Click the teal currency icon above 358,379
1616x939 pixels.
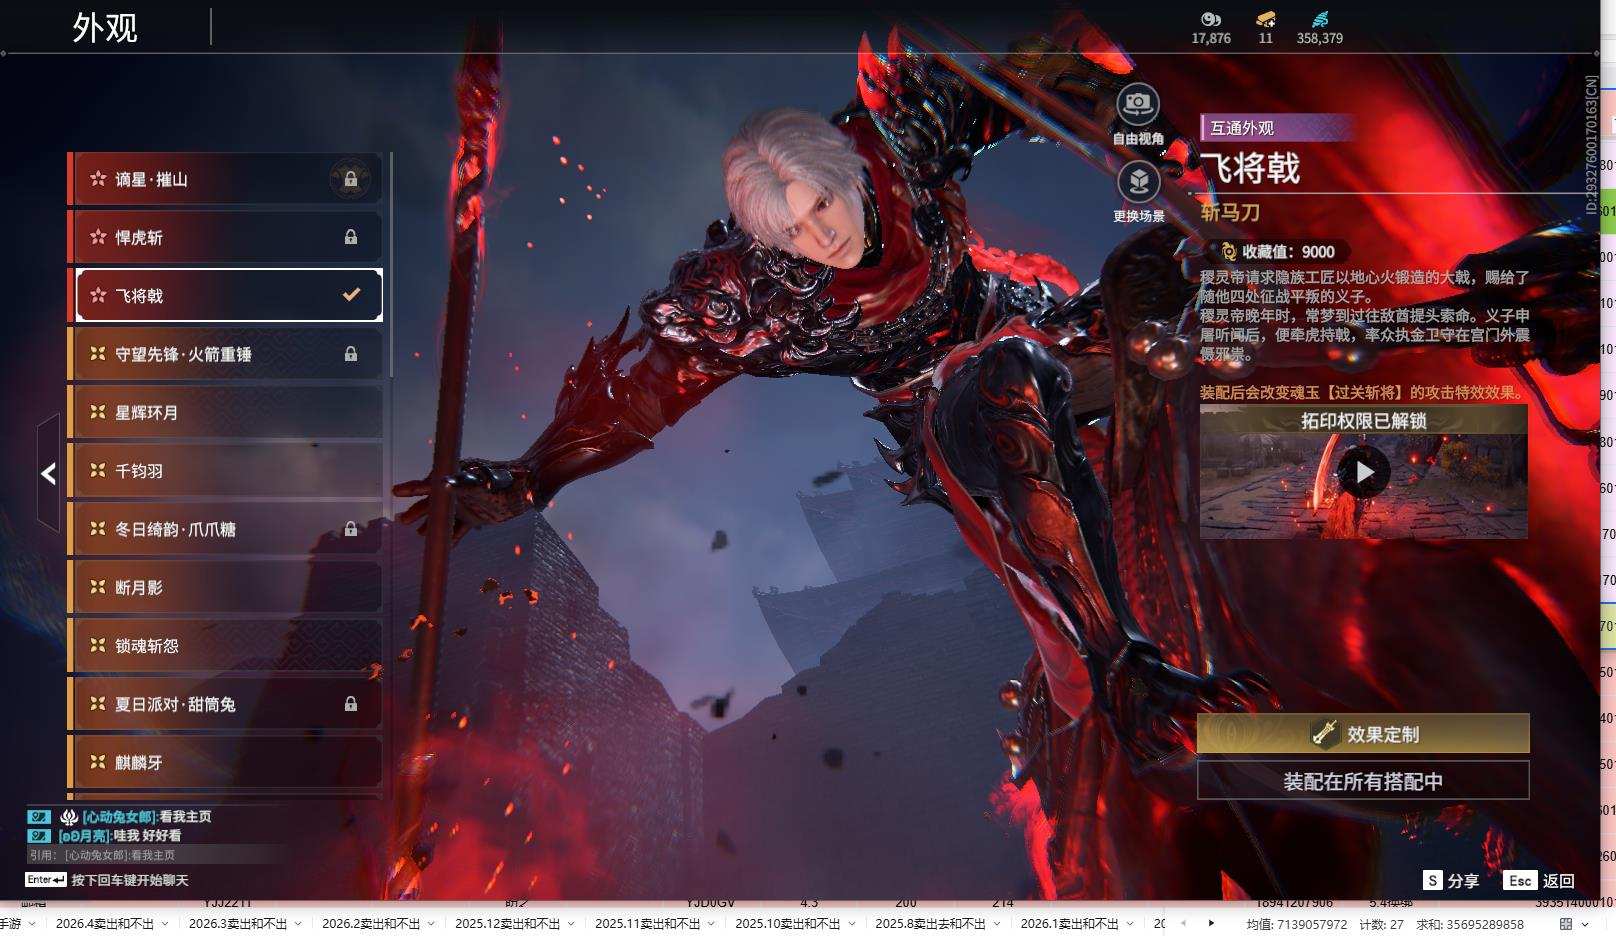coord(1320,19)
